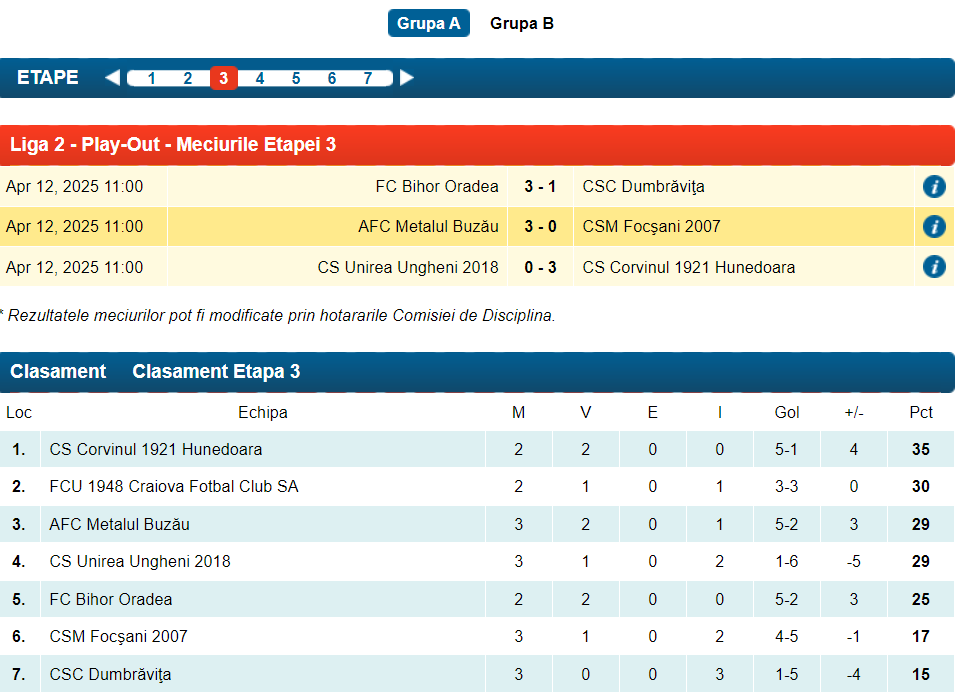Click info icon for Unirea Ungheni match

pyautogui.click(x=933, y=267)
